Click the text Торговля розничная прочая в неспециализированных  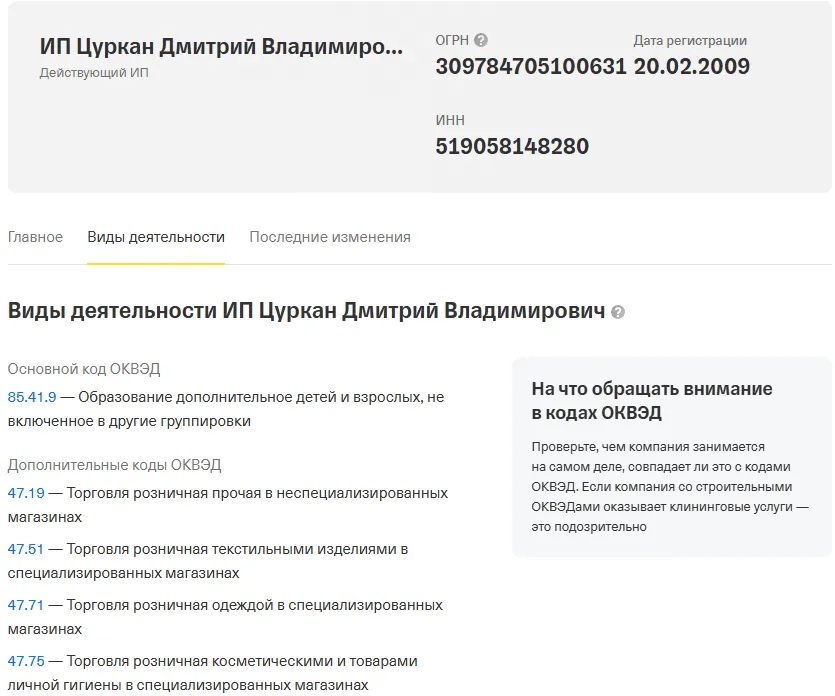[x=257, y=493]
